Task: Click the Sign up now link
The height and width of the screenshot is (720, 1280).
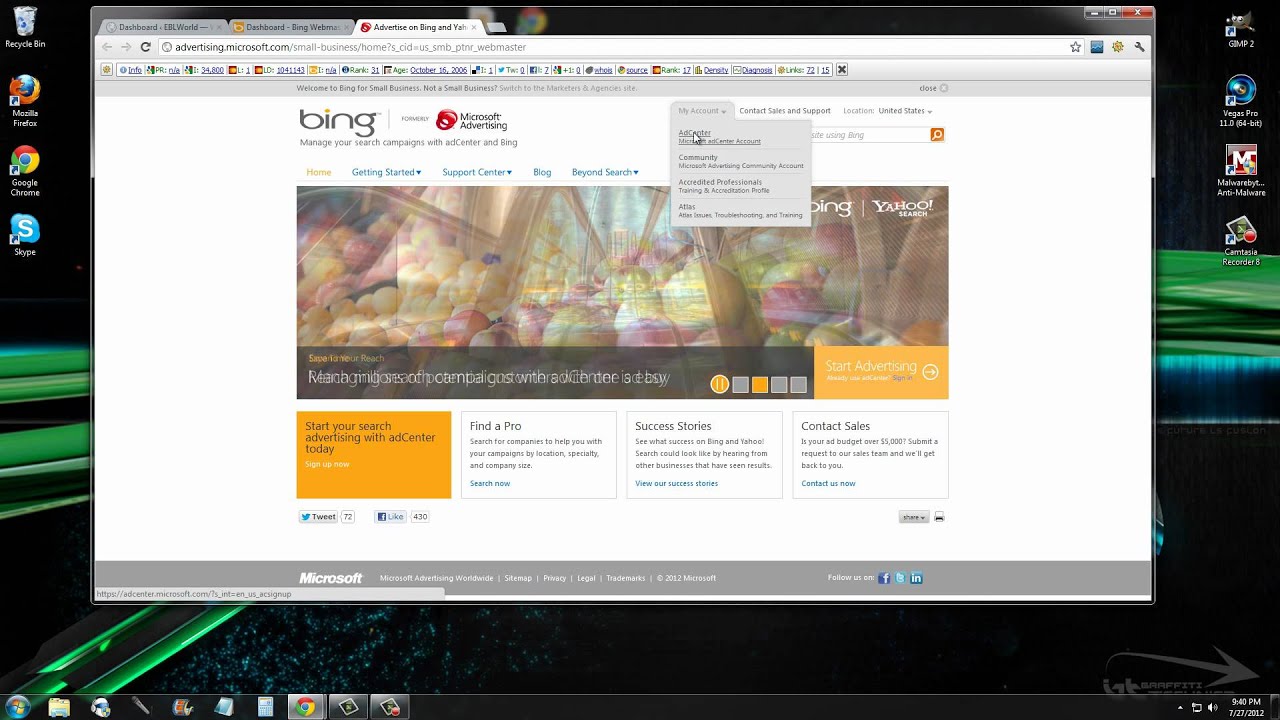Action: click(327, 464)
